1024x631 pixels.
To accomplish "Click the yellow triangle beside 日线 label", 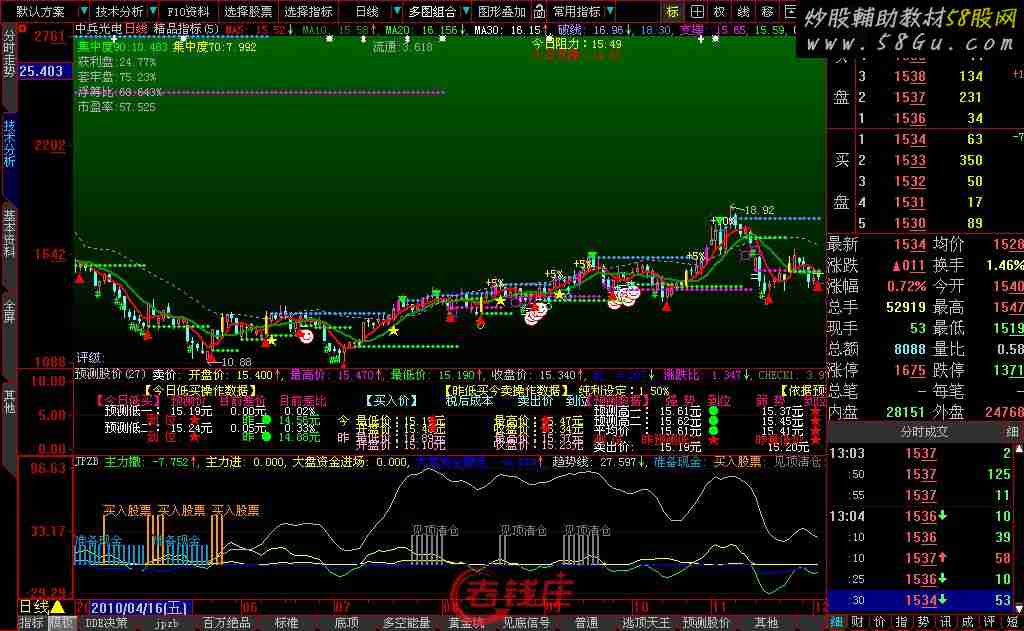I will tap(57, 607).
